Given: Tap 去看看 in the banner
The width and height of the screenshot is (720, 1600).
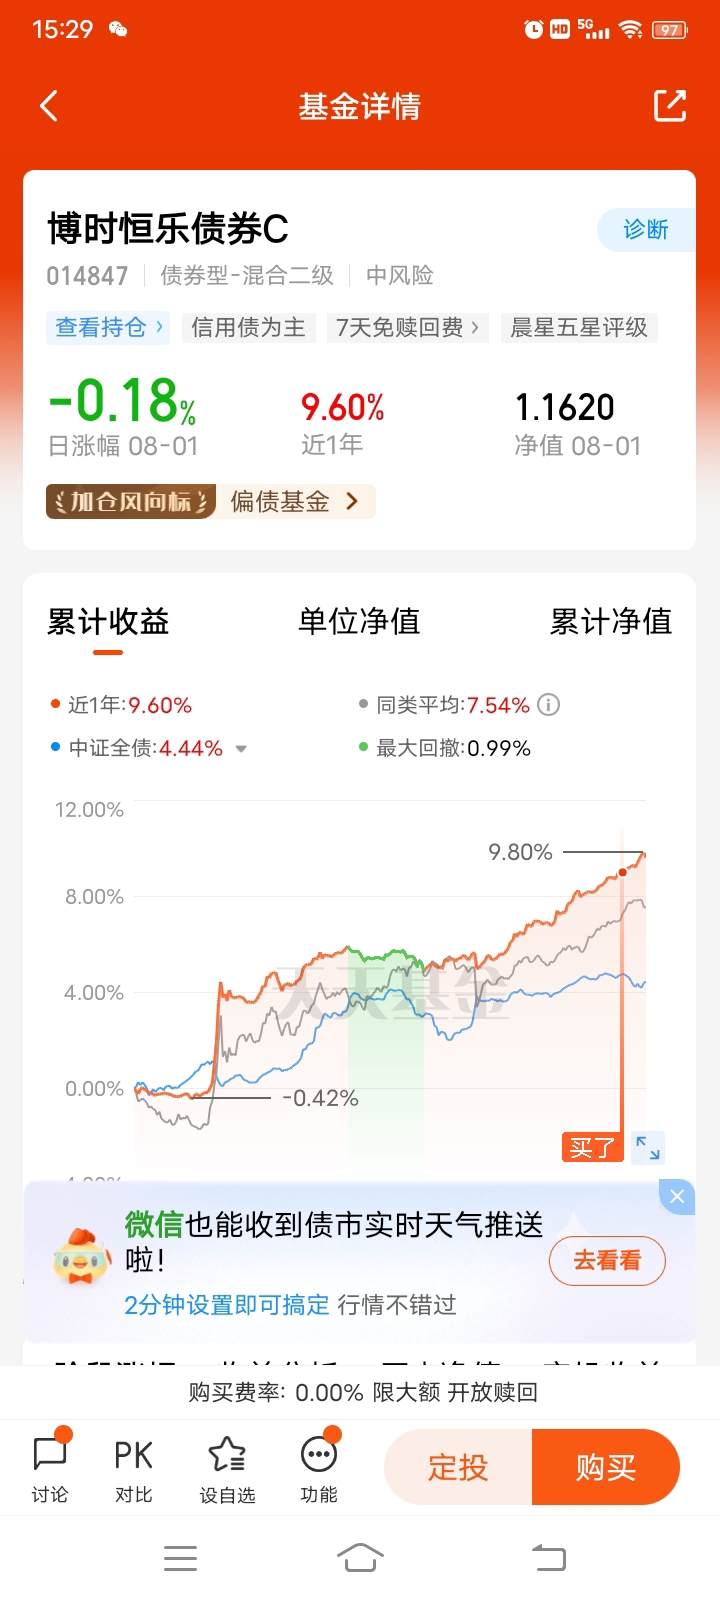Looking at the screenshot, I should coord(607,1260).
